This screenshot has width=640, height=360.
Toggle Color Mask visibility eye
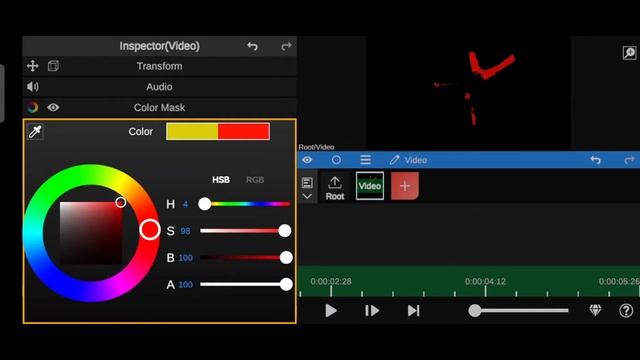point(53,107)
